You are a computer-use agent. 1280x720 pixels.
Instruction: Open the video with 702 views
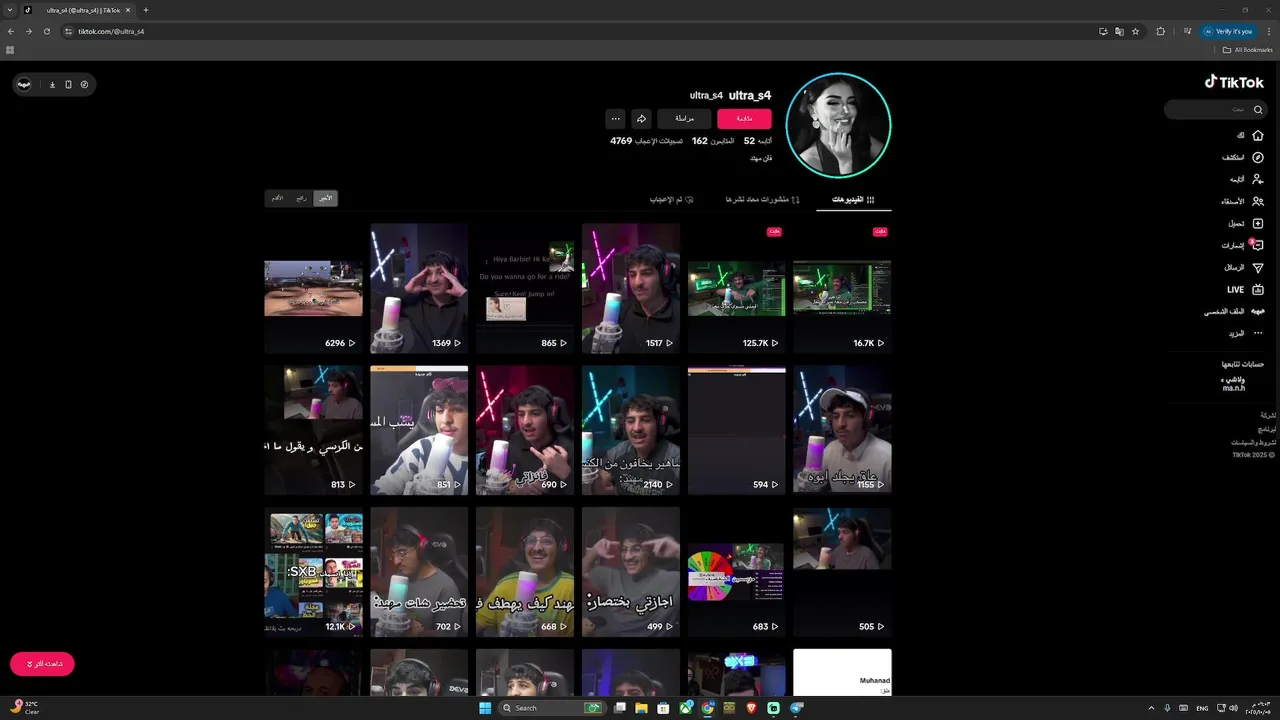(x=419, y=572)
